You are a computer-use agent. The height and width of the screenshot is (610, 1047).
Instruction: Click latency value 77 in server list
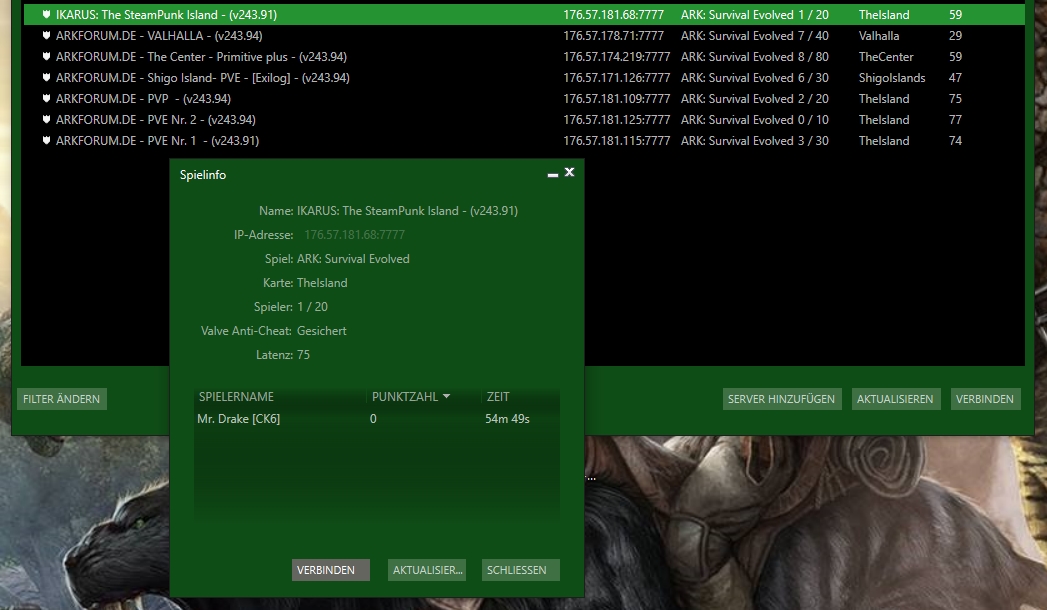[x=956, y=119]
